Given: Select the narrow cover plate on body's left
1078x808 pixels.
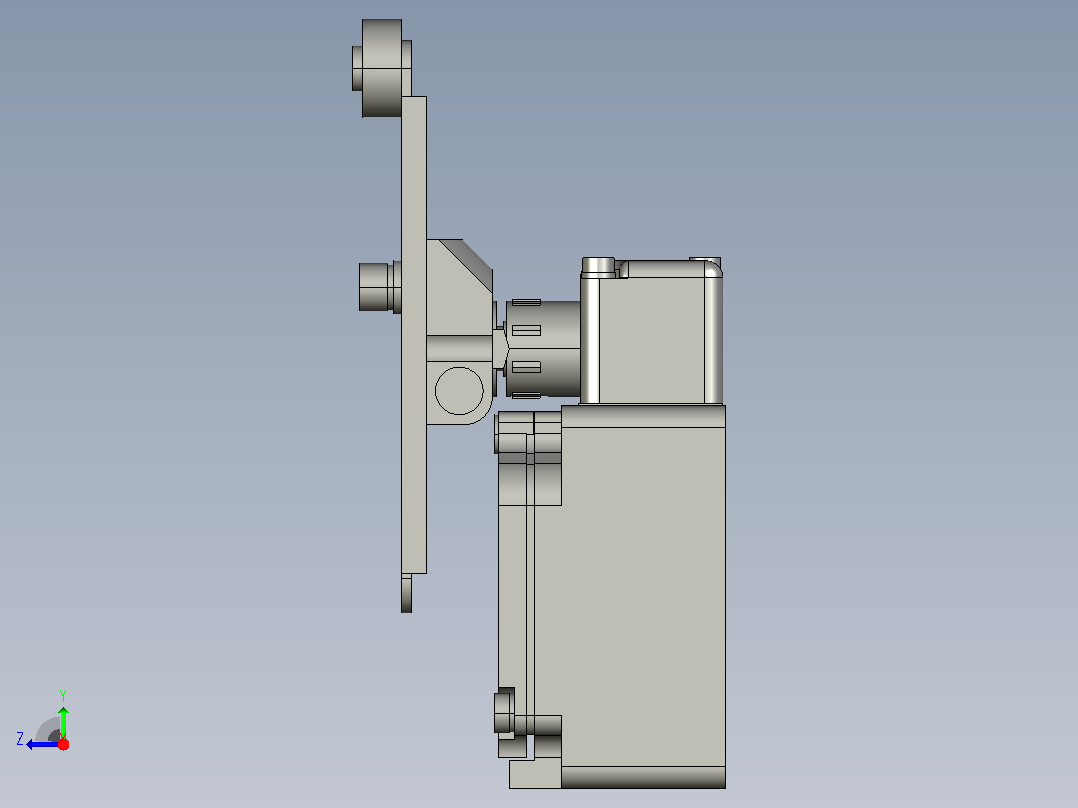Looking at the screenshot, I should click(512, 585).
